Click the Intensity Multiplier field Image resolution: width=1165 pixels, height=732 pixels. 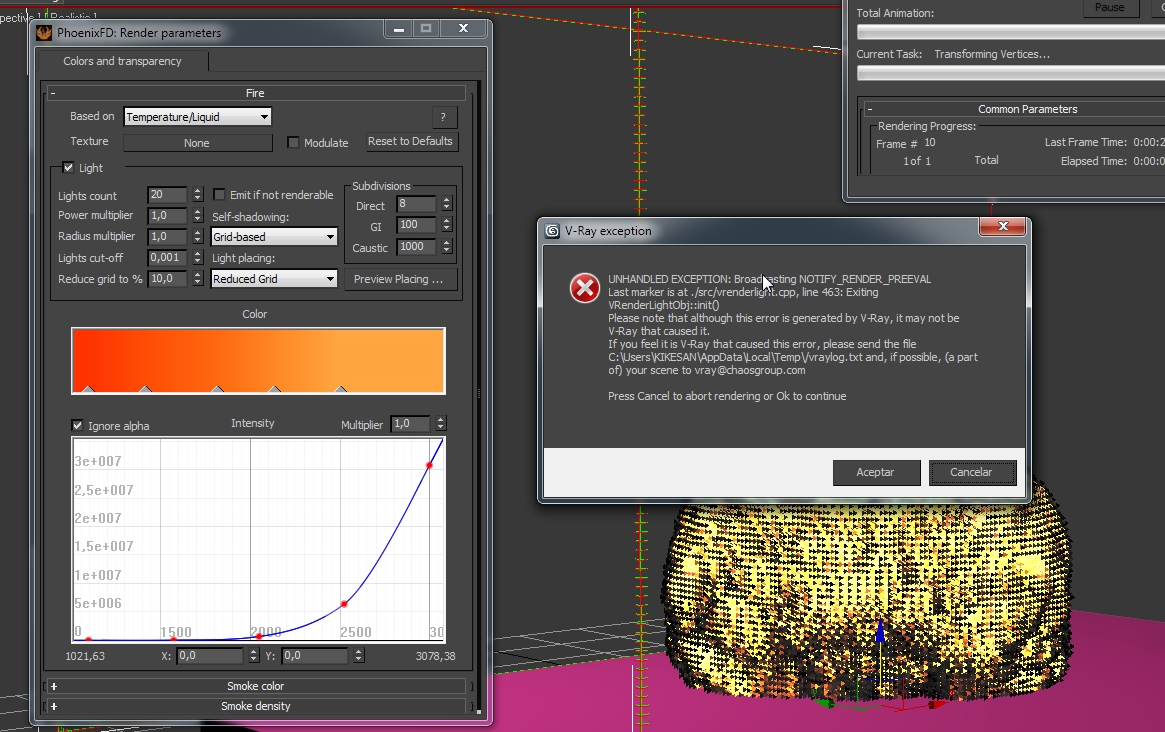[x=411, y=424]
